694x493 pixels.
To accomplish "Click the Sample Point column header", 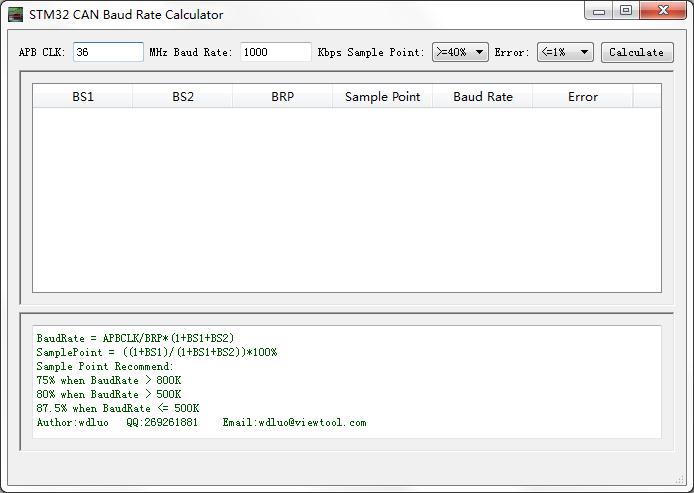I will [382, 97].
